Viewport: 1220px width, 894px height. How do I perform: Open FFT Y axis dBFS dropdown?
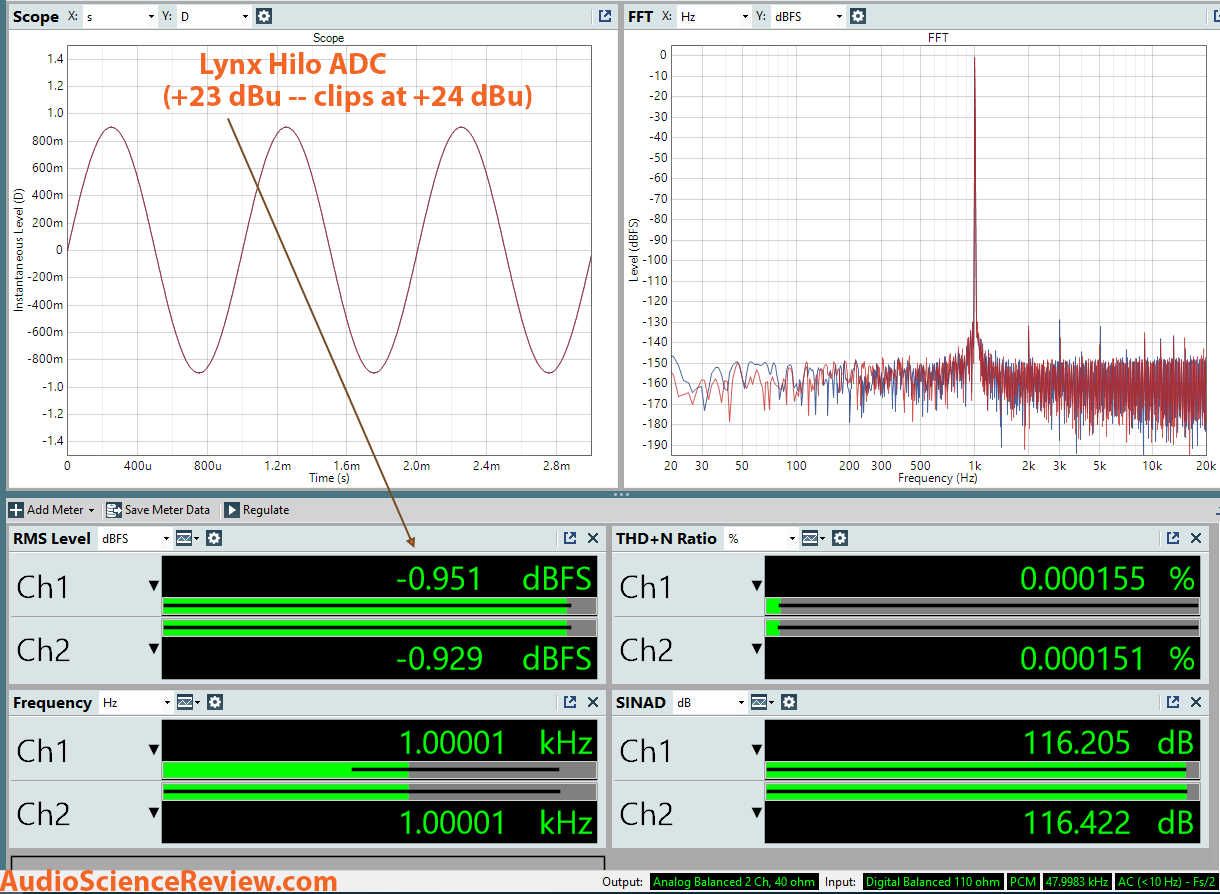pos(808,16)
